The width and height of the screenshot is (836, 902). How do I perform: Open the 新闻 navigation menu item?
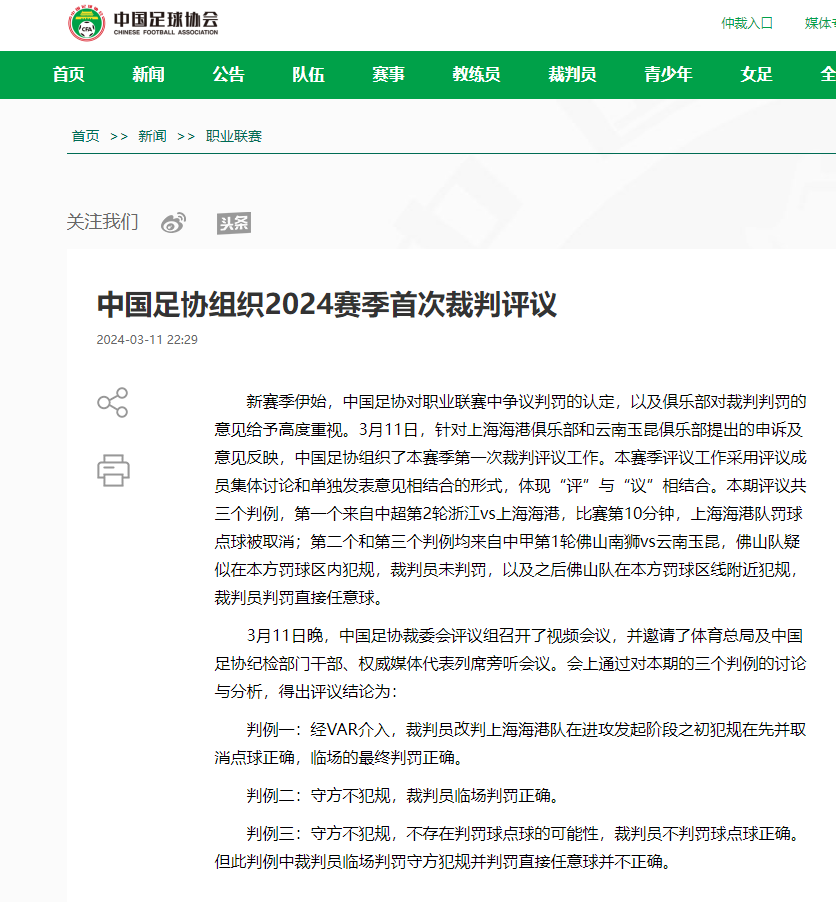tap(148, 75)
